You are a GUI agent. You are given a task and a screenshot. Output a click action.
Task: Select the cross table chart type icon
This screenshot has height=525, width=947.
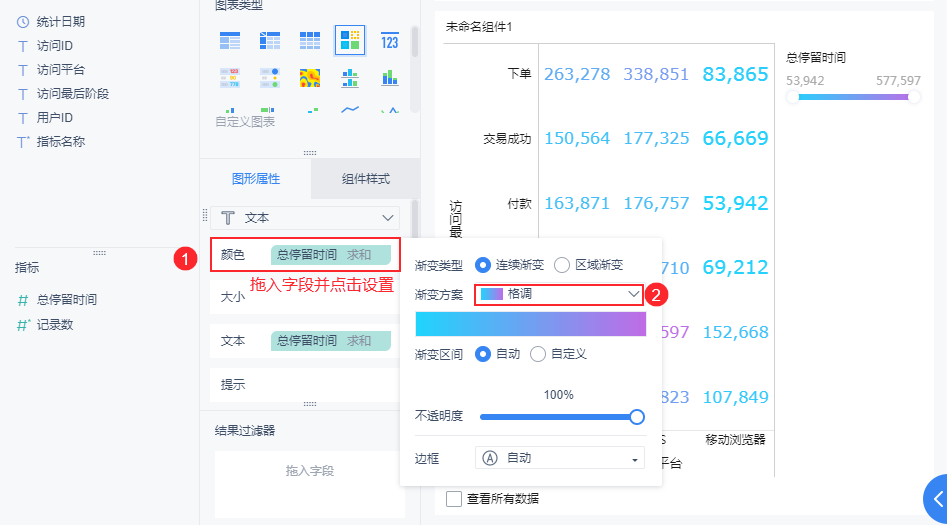tap(269, 40)
